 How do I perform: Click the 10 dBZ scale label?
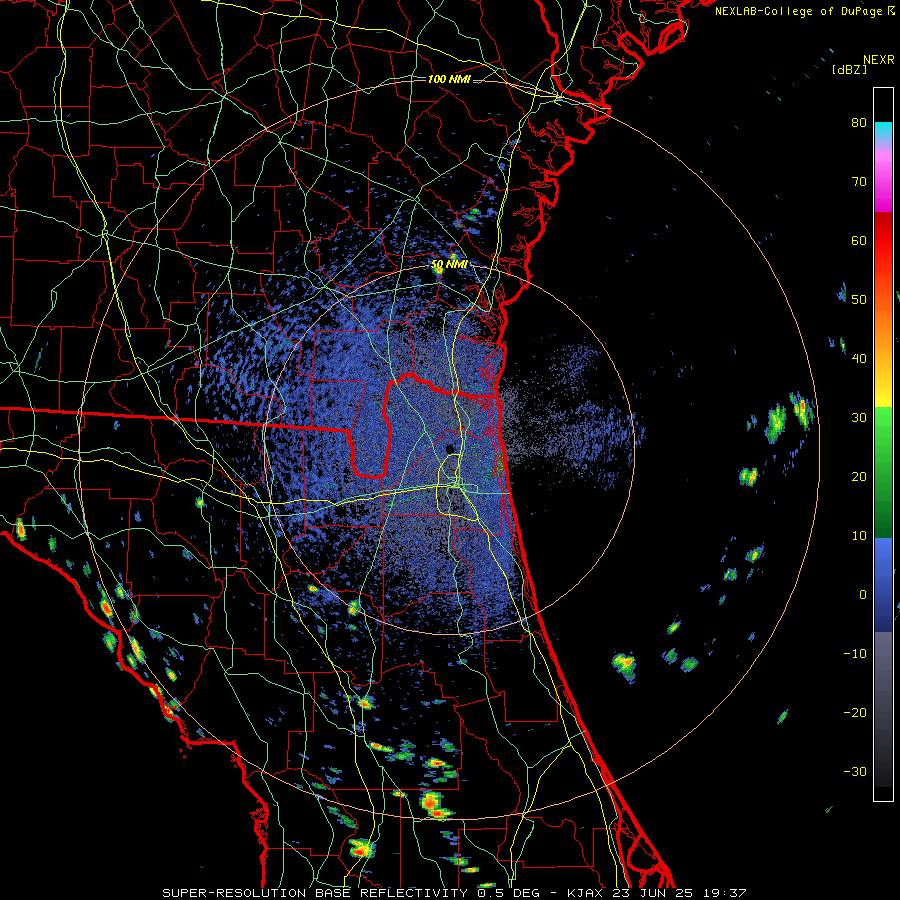click(x=859, y=536)
